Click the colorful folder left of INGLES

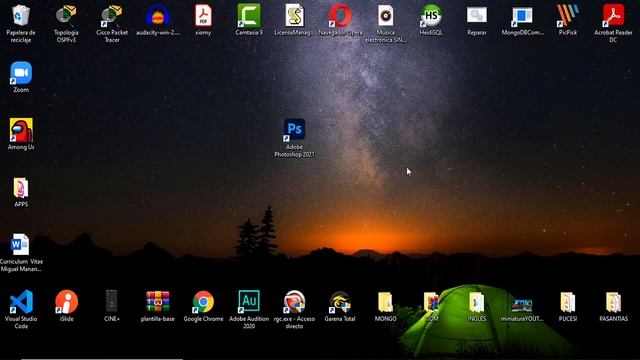click(431, 302)
